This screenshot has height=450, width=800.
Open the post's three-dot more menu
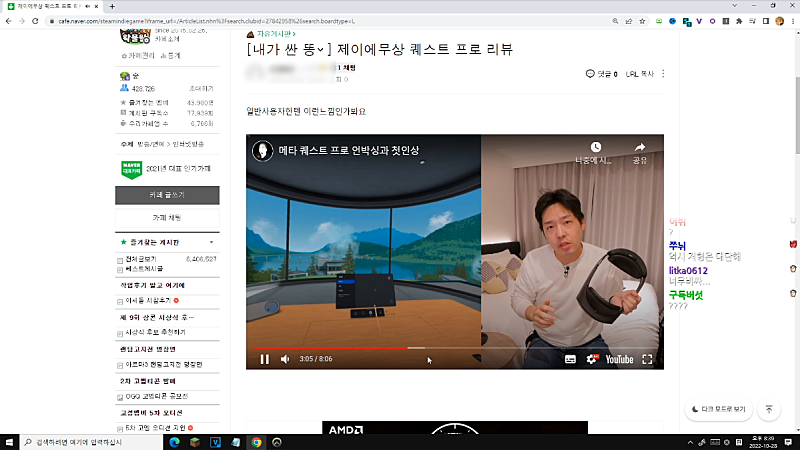663,73
